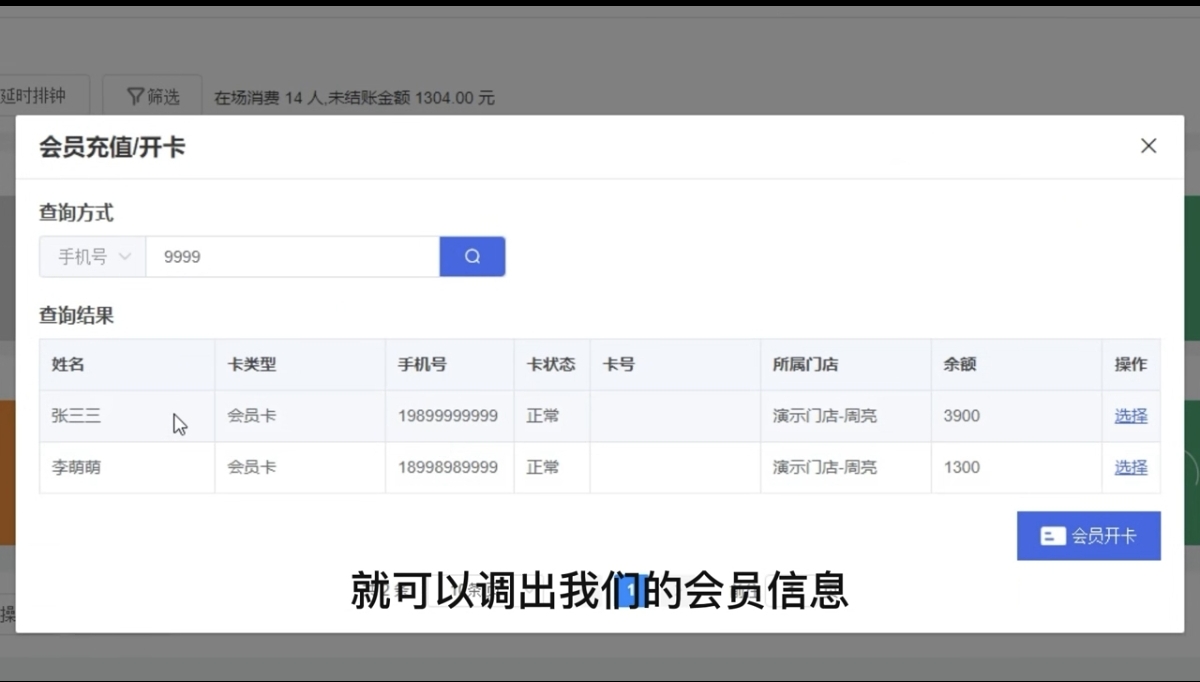Click the 延时排钟 button in background
The image size is (1200, 682).
point(45,97)
